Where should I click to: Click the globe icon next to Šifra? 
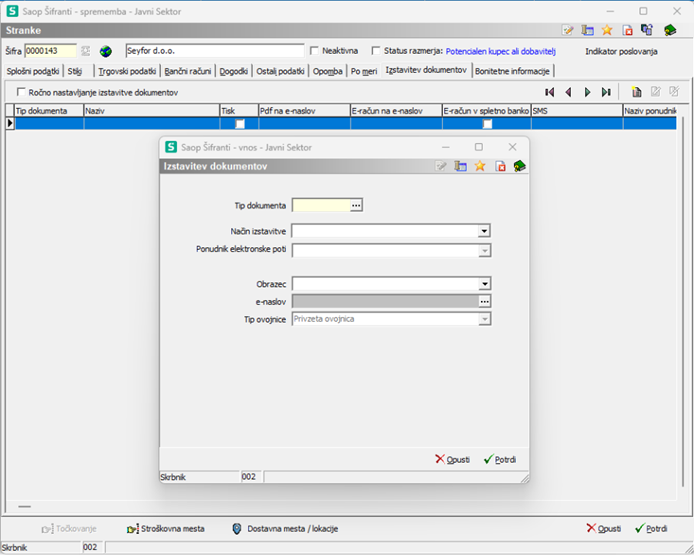tap(105, 51)
